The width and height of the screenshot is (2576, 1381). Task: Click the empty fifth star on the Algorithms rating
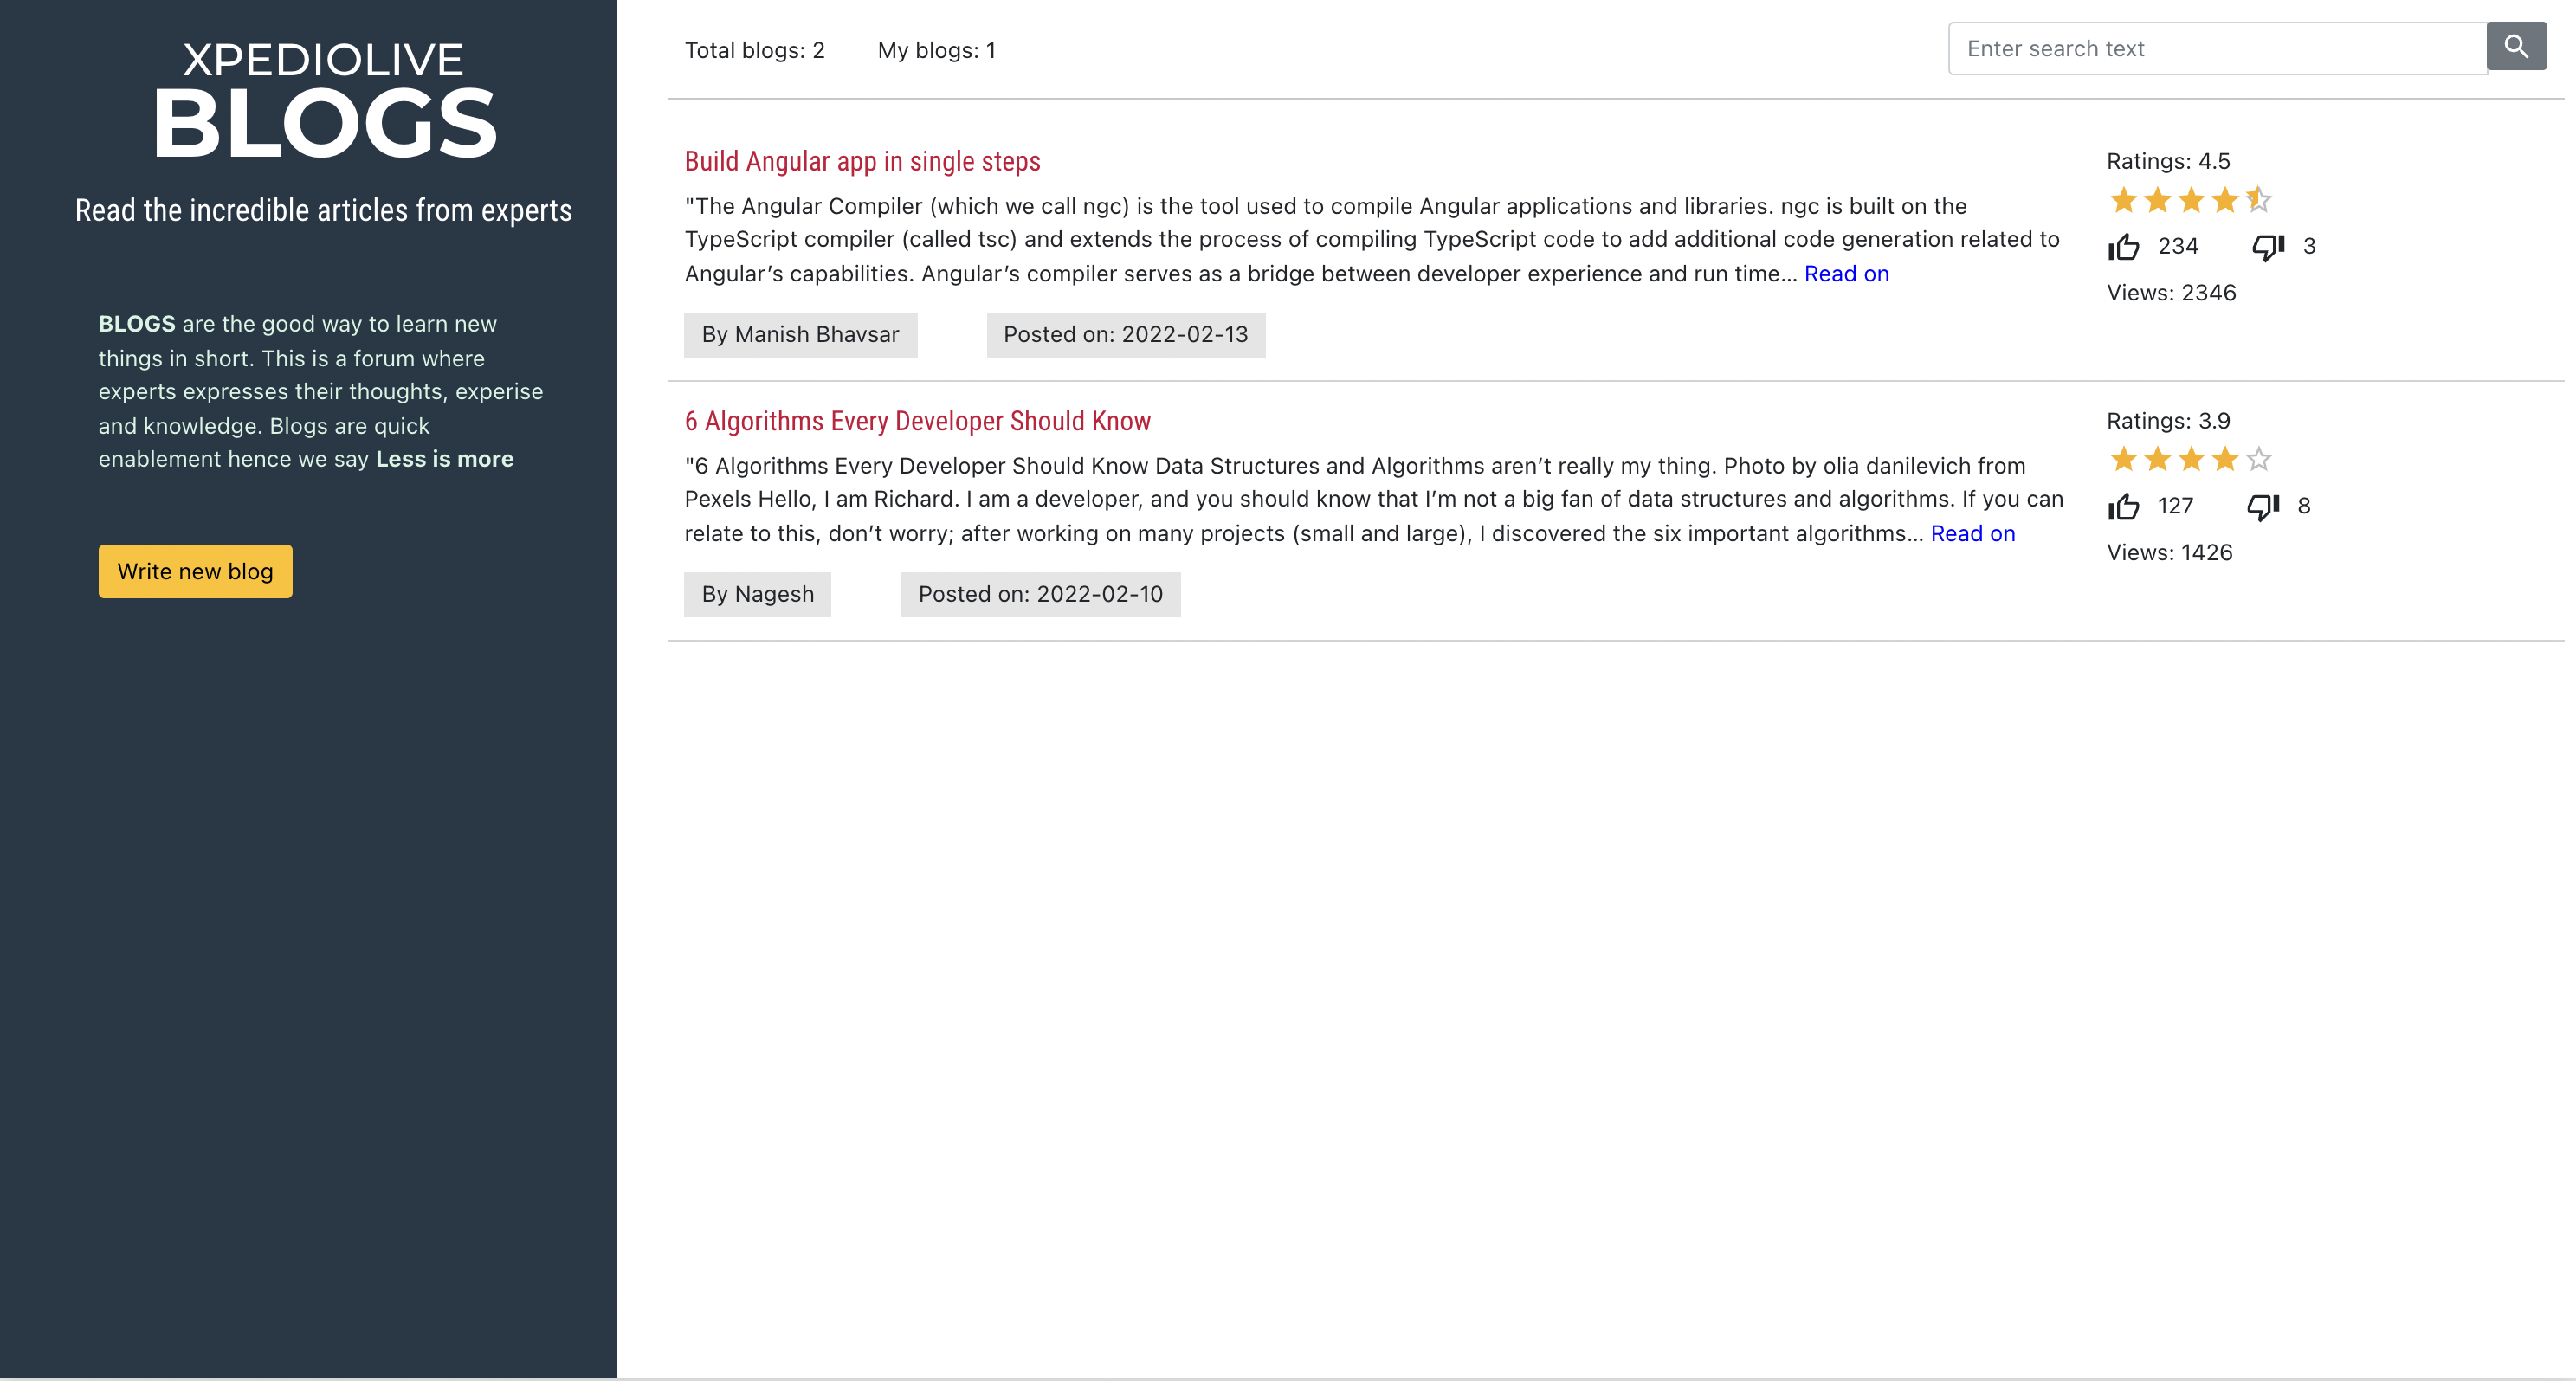tap(2258, 459)
